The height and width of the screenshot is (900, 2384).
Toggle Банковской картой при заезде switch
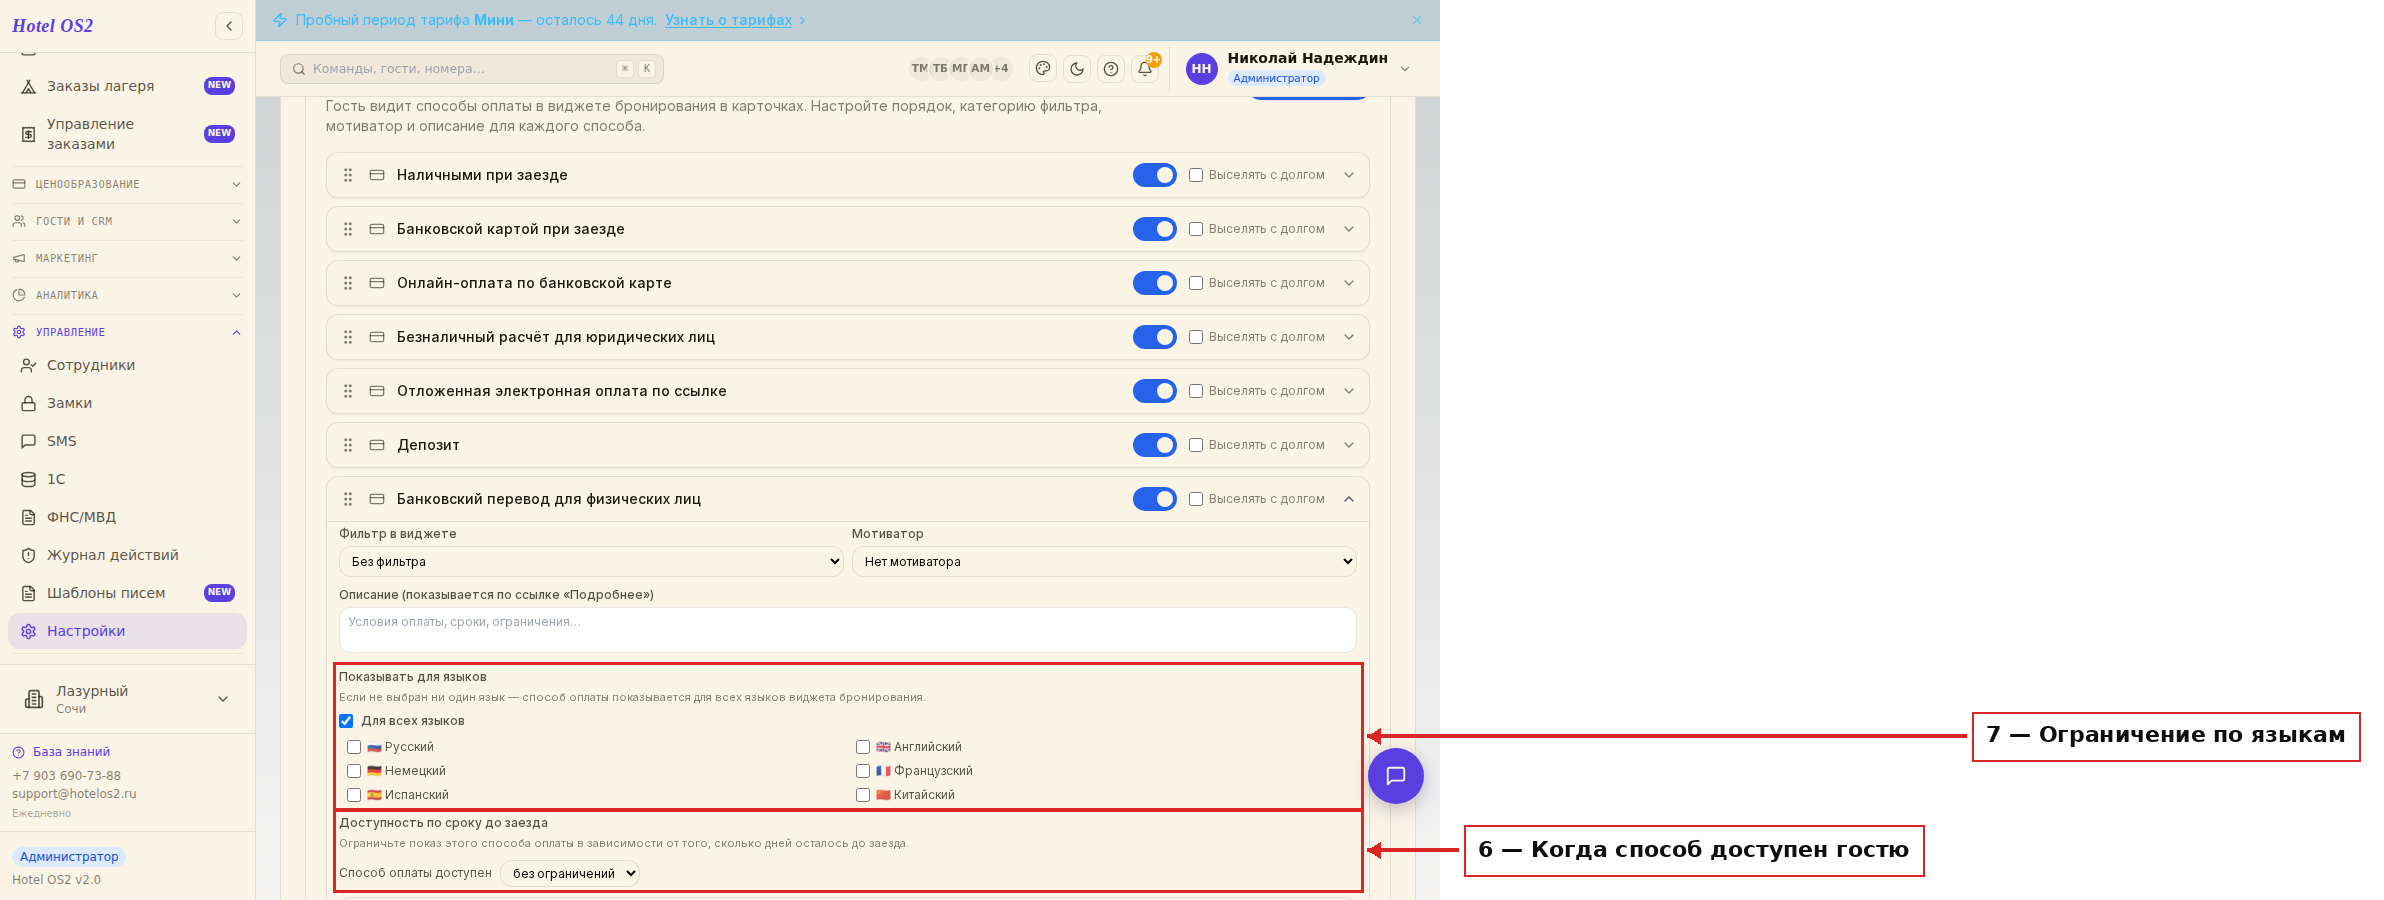(1154, 229)
